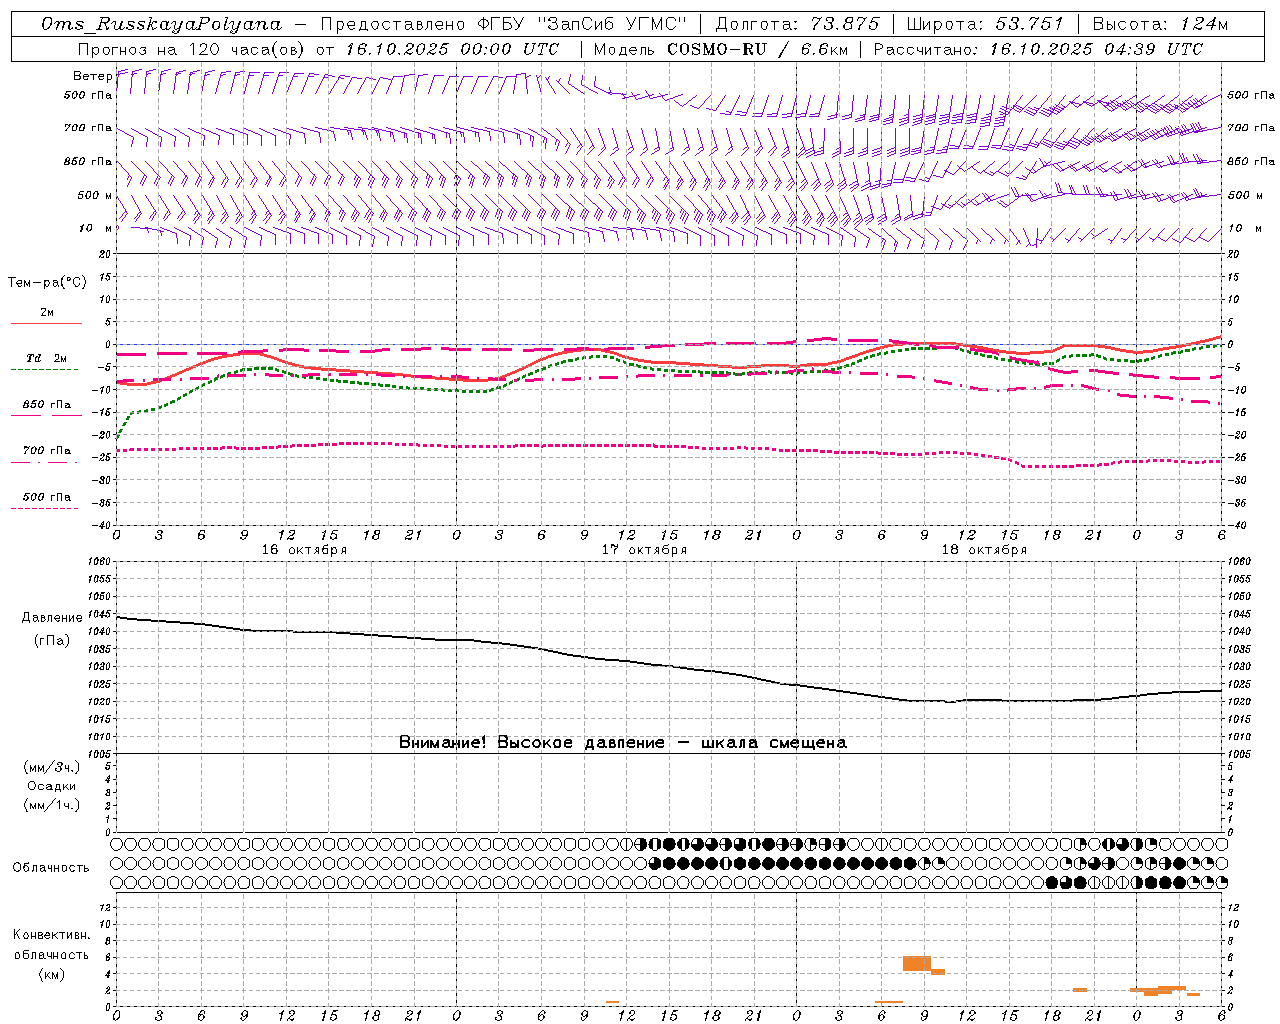Click the '(мм/3ч.)' precipitation unit label

(x=51, y=767)
